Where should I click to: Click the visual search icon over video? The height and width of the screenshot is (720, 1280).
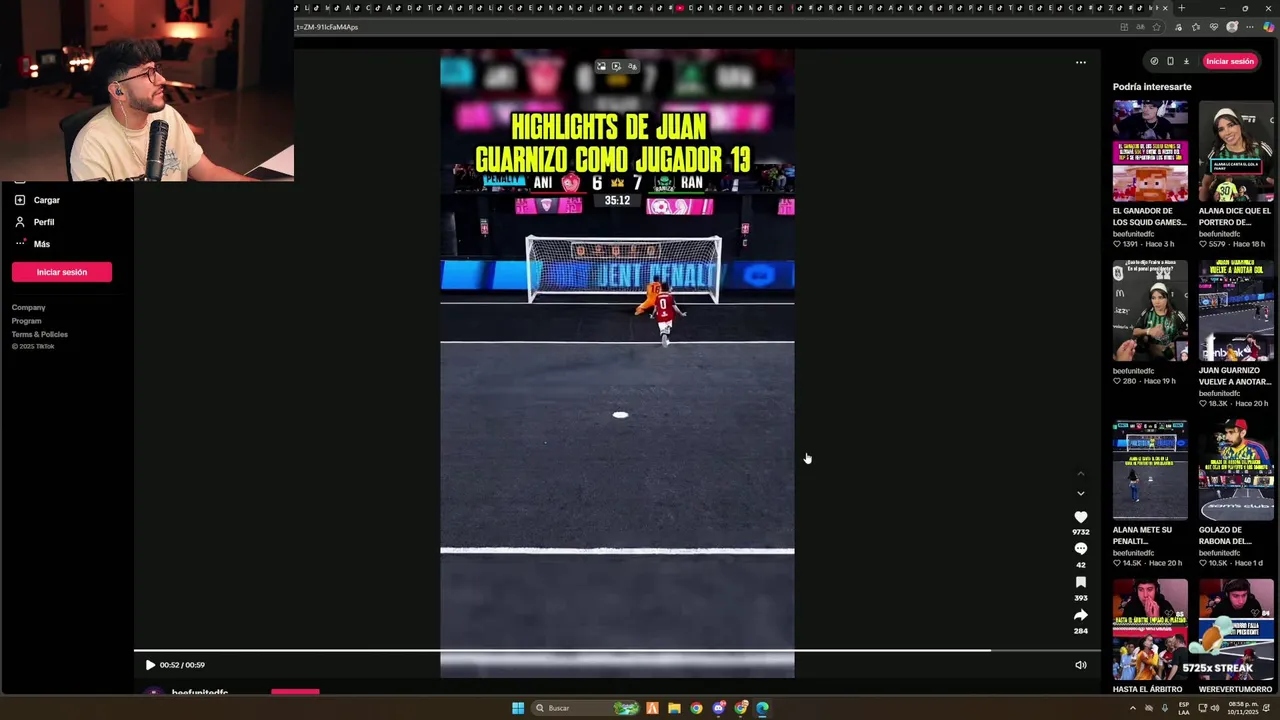[601, 66]
